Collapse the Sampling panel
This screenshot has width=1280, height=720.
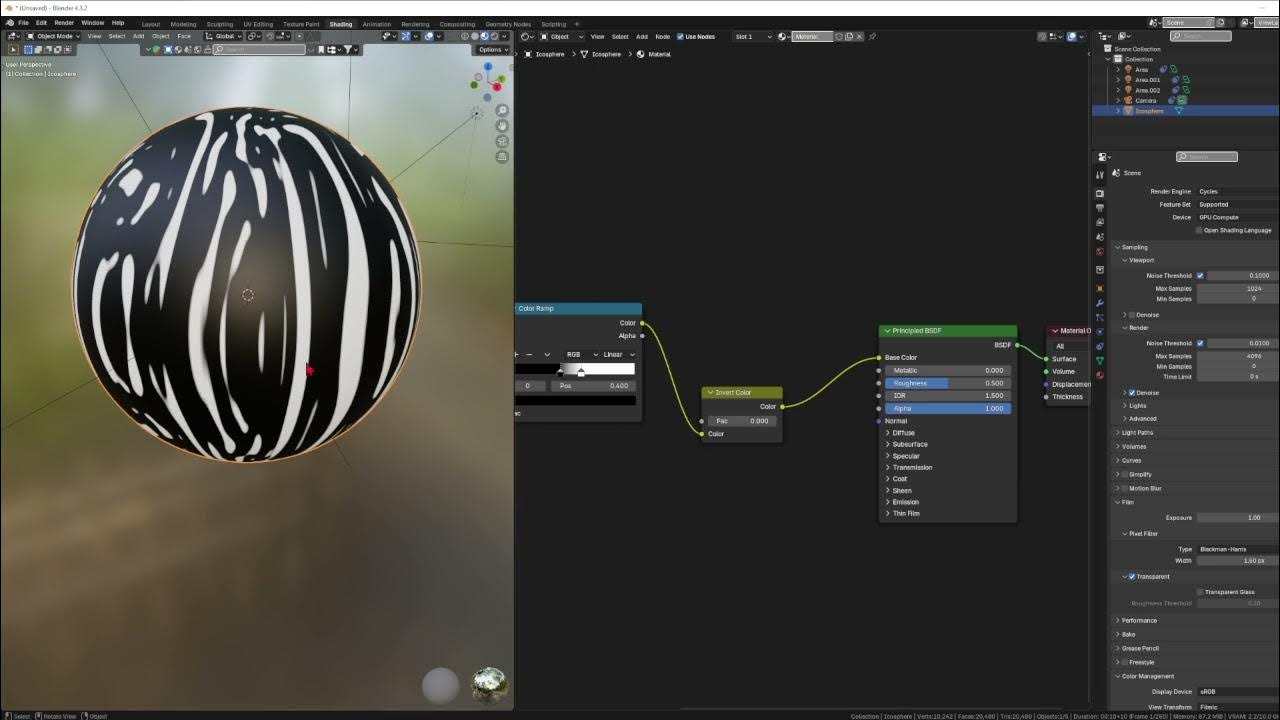[x=1133, y=247]
